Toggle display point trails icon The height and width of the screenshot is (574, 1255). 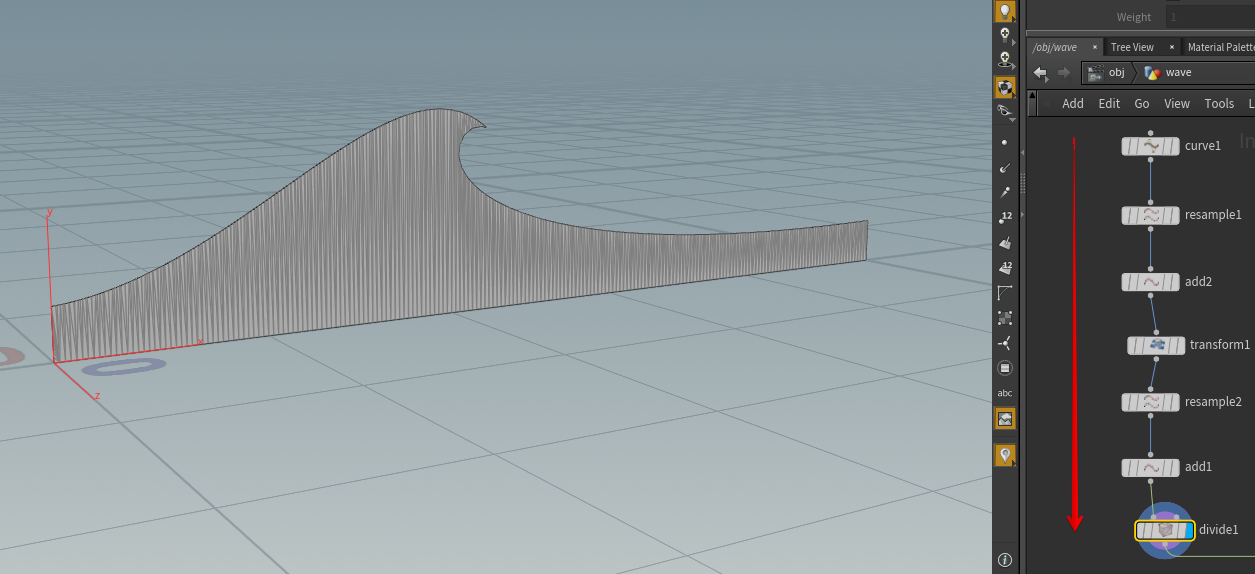1005,192
